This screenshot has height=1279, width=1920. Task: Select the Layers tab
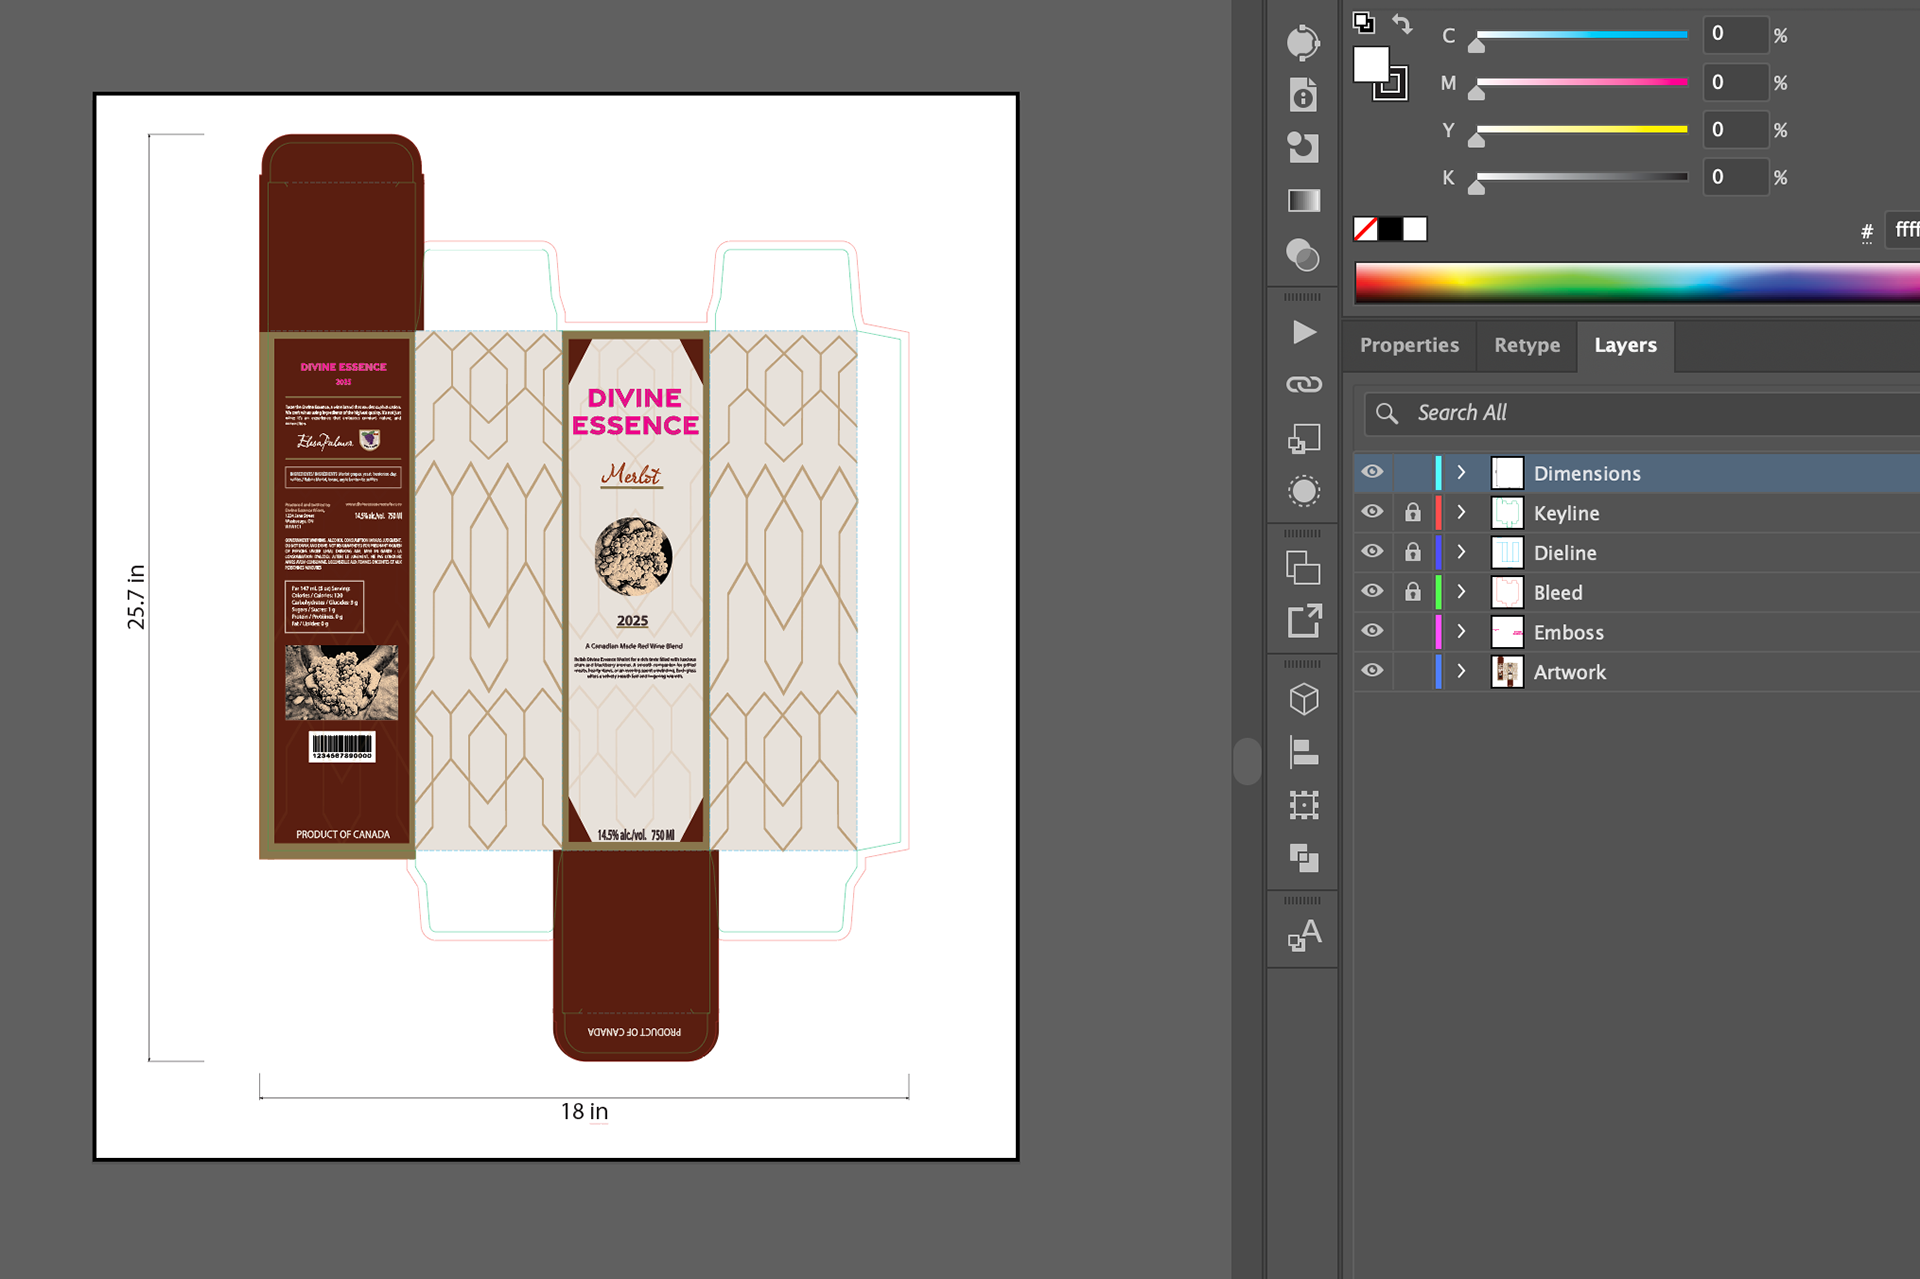[1625, 346]
